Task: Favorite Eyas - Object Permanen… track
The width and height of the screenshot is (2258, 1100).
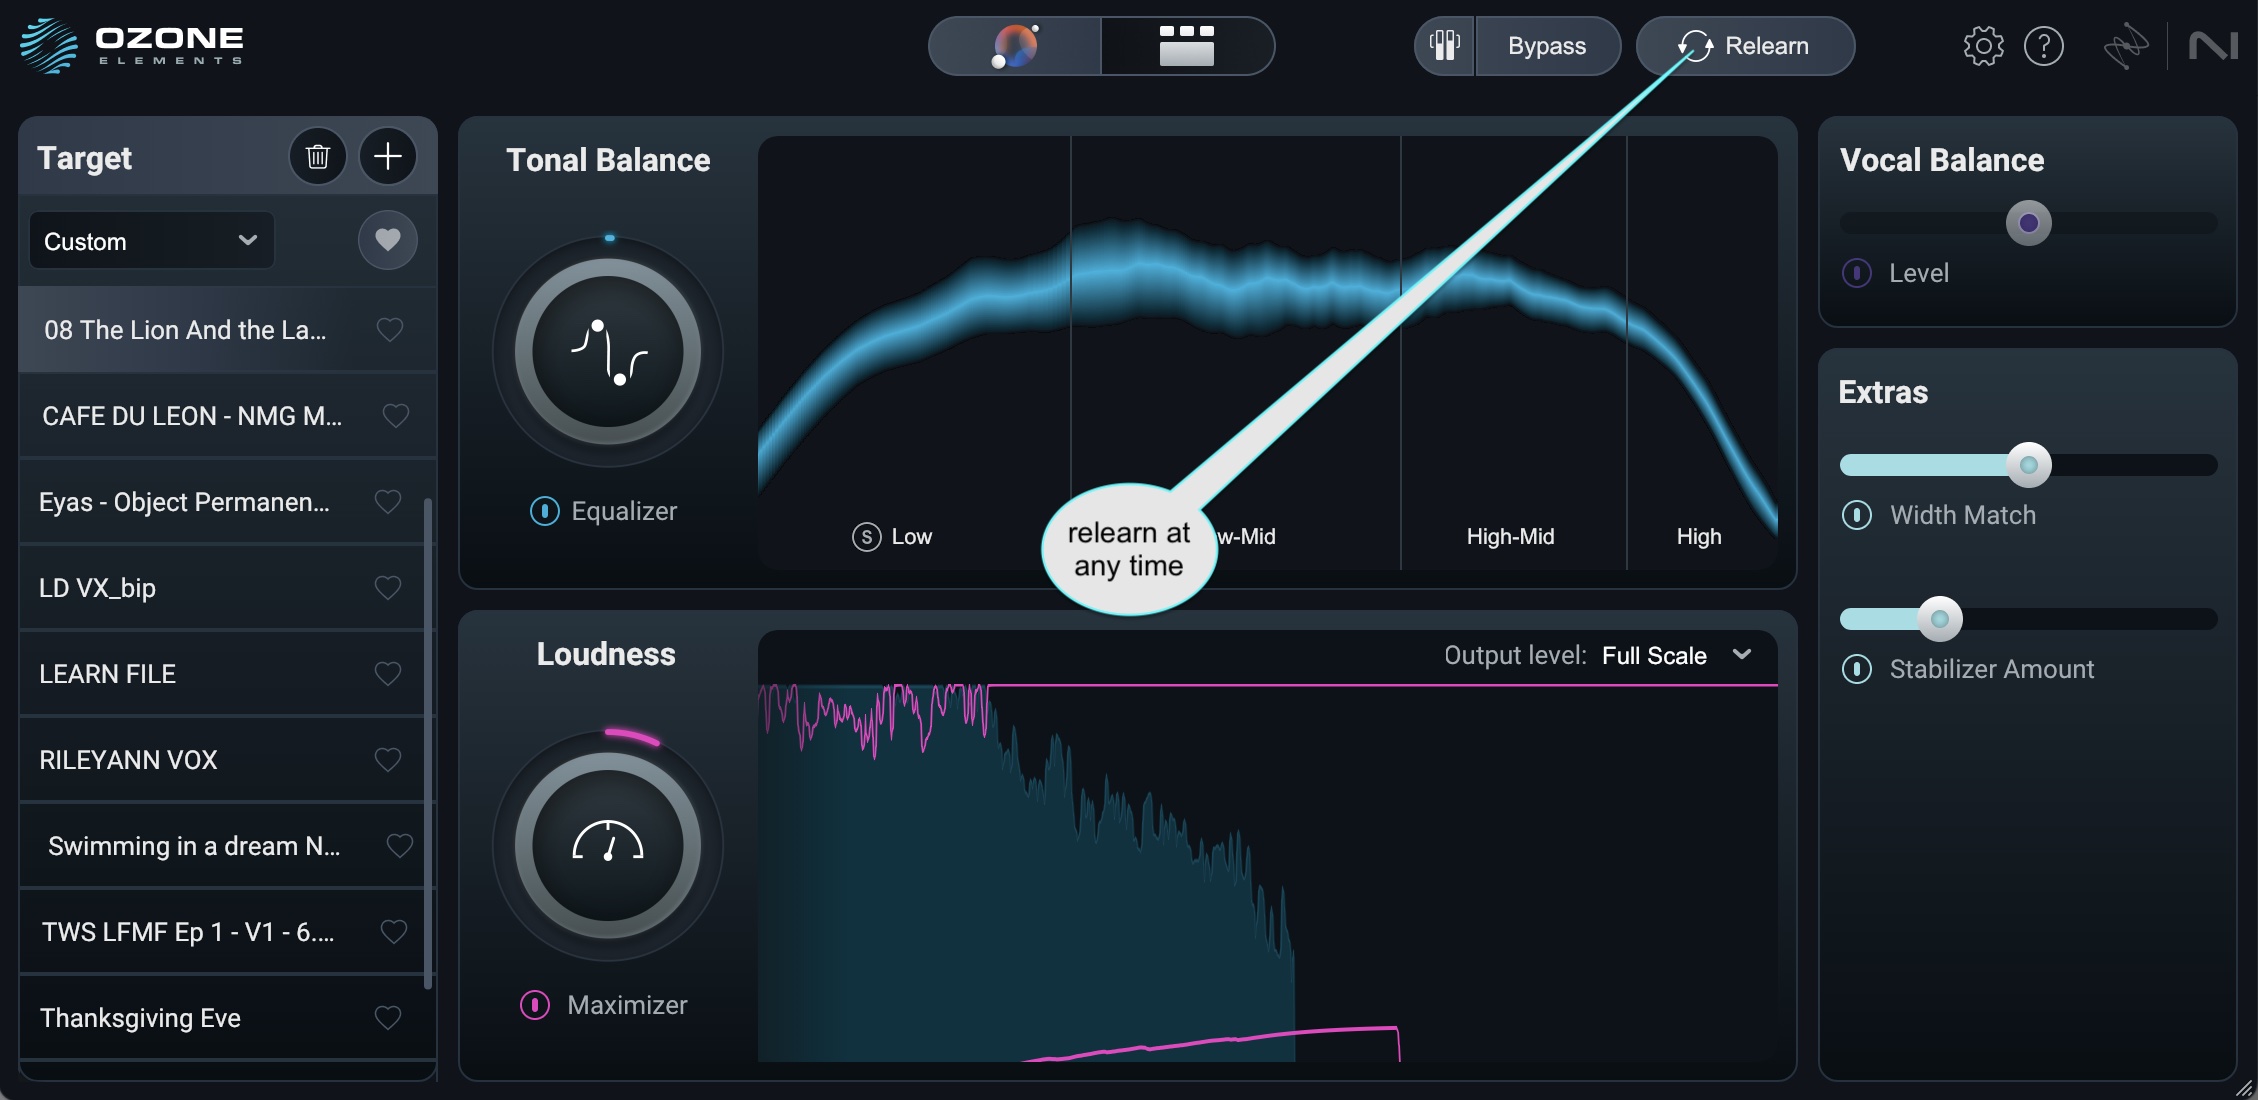Action: pos(388,501)
